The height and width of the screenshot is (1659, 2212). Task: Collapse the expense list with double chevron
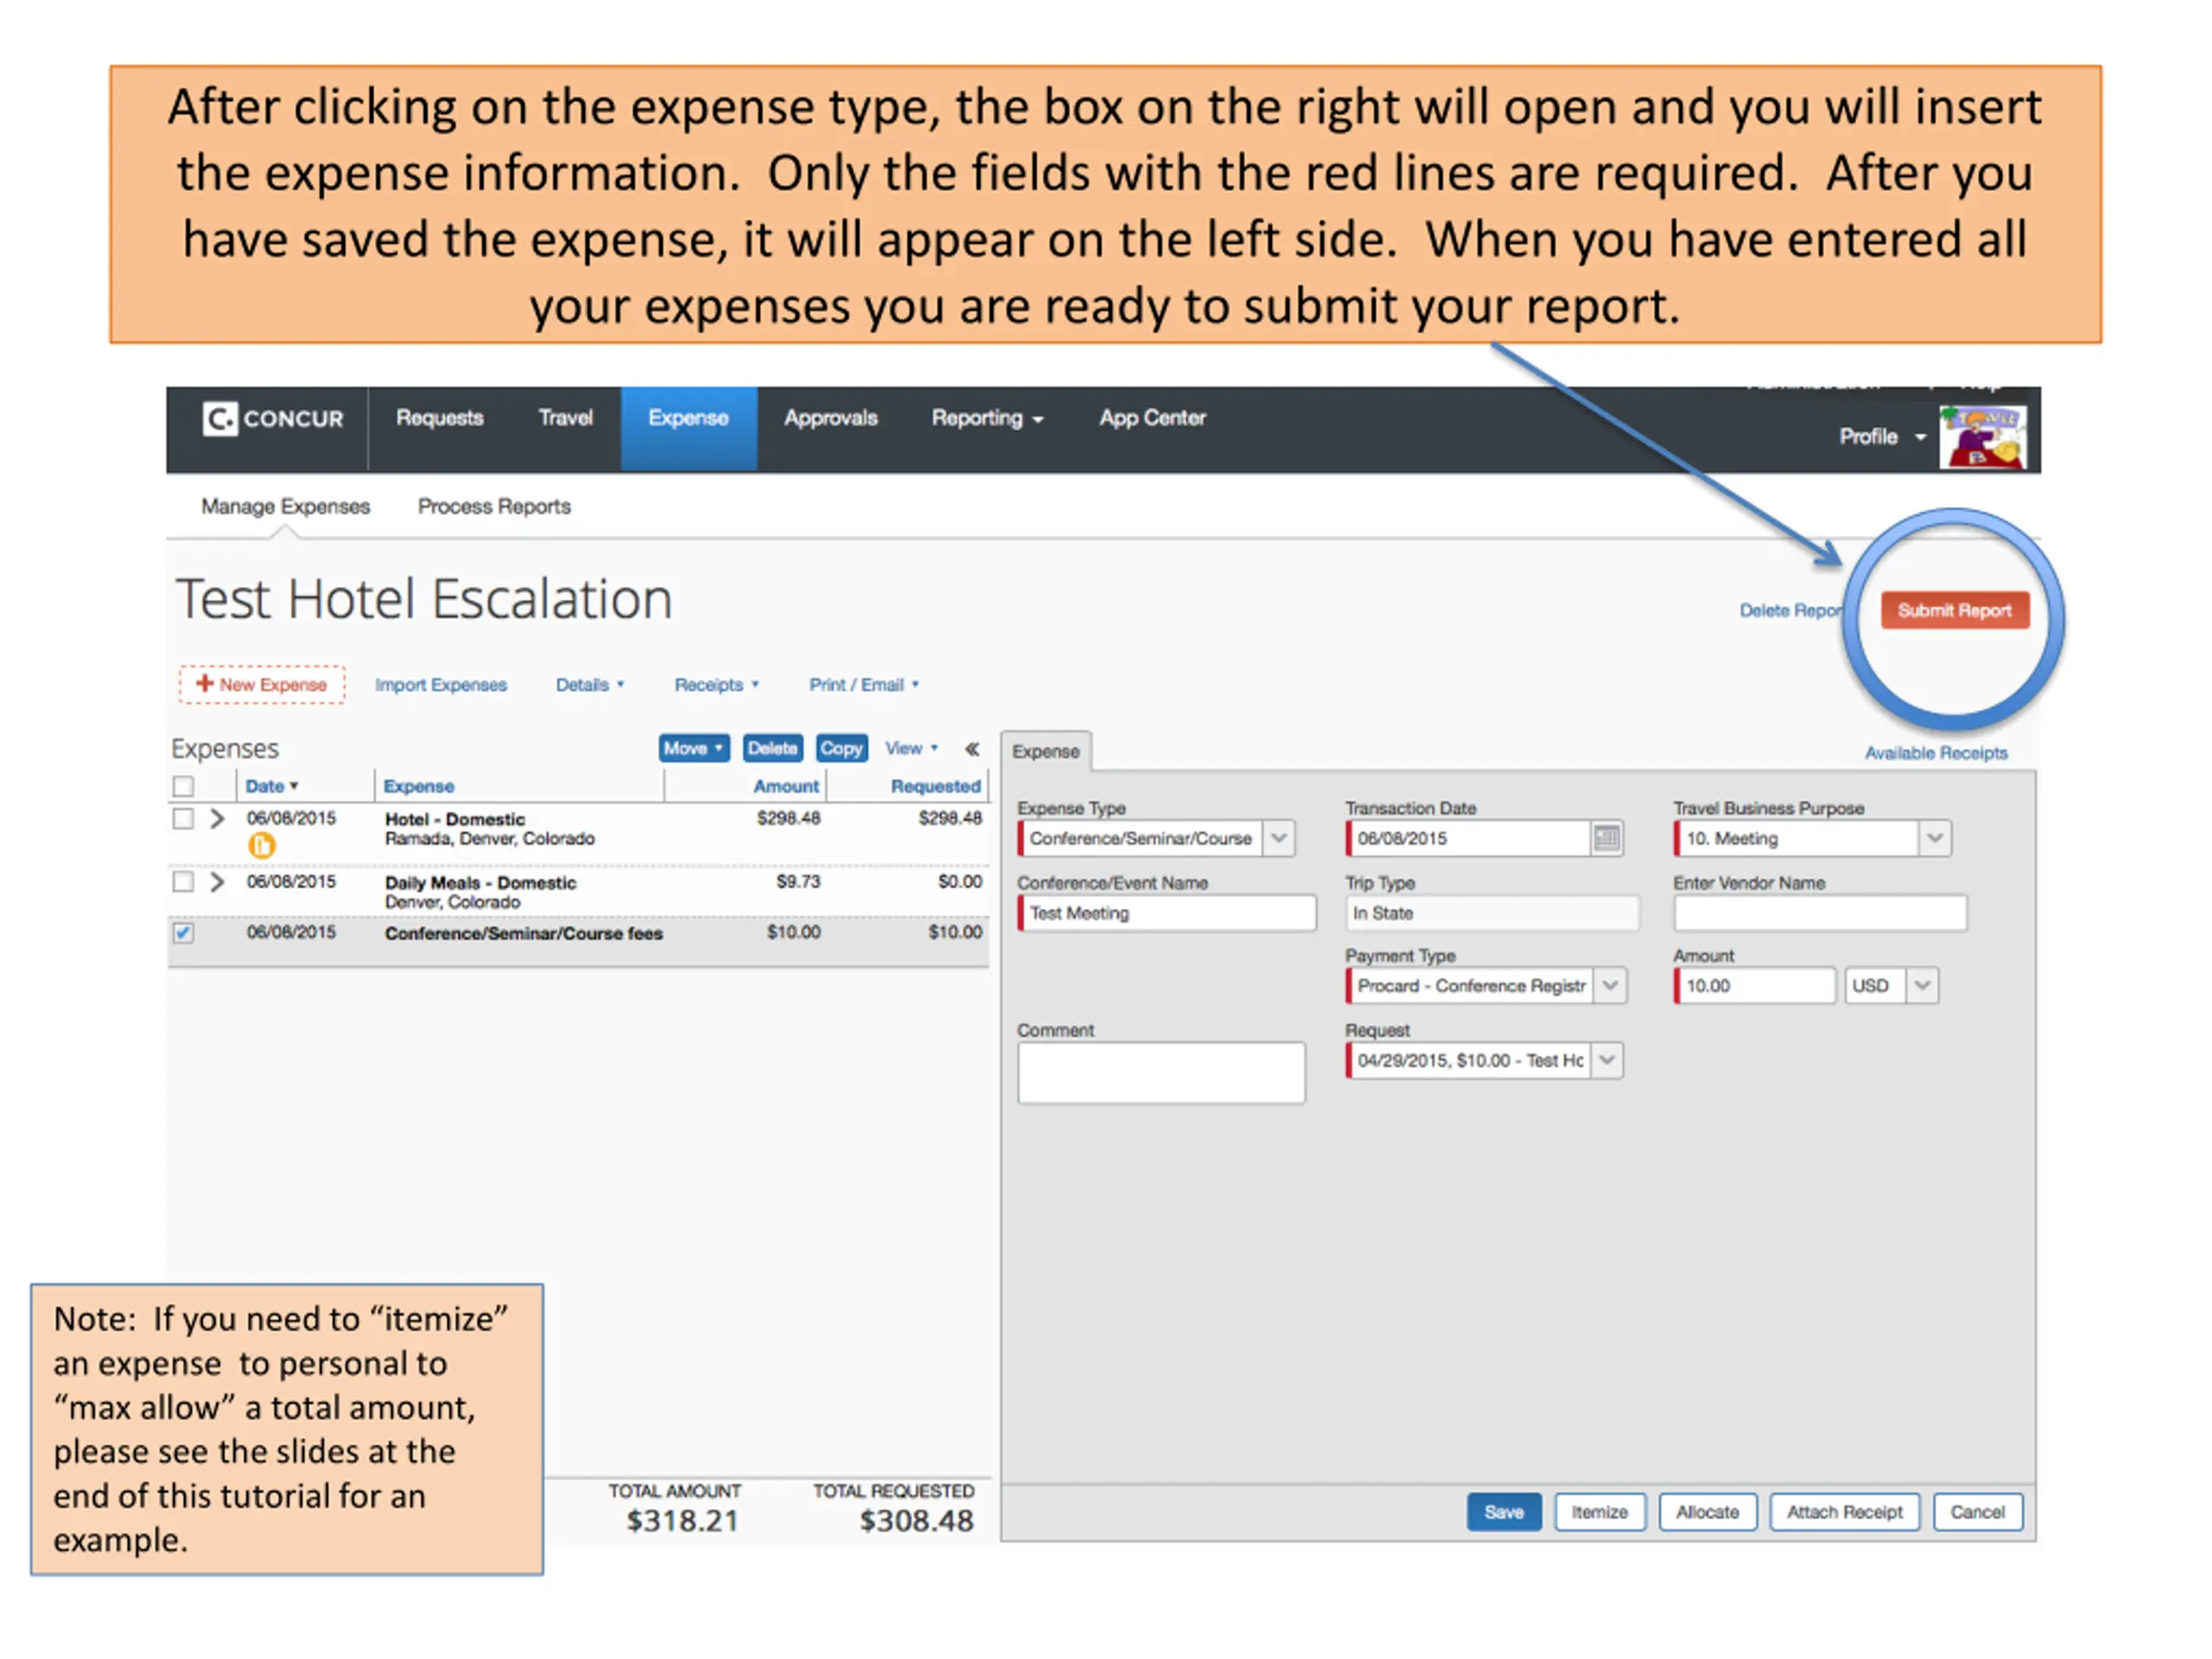click(x=971, y=748)
